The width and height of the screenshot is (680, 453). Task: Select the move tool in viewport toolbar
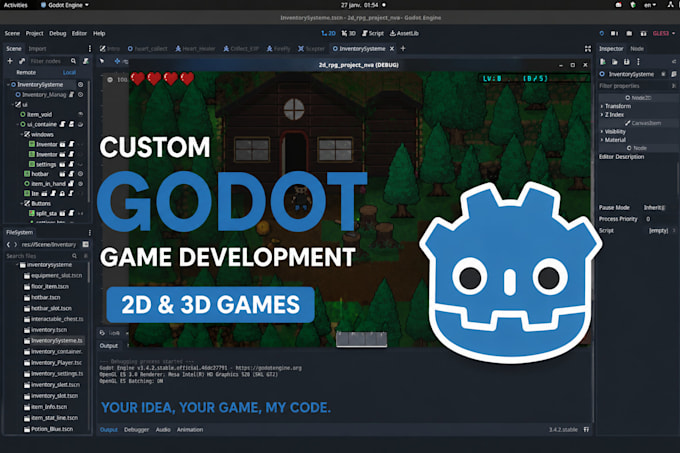tap(117, 61)
